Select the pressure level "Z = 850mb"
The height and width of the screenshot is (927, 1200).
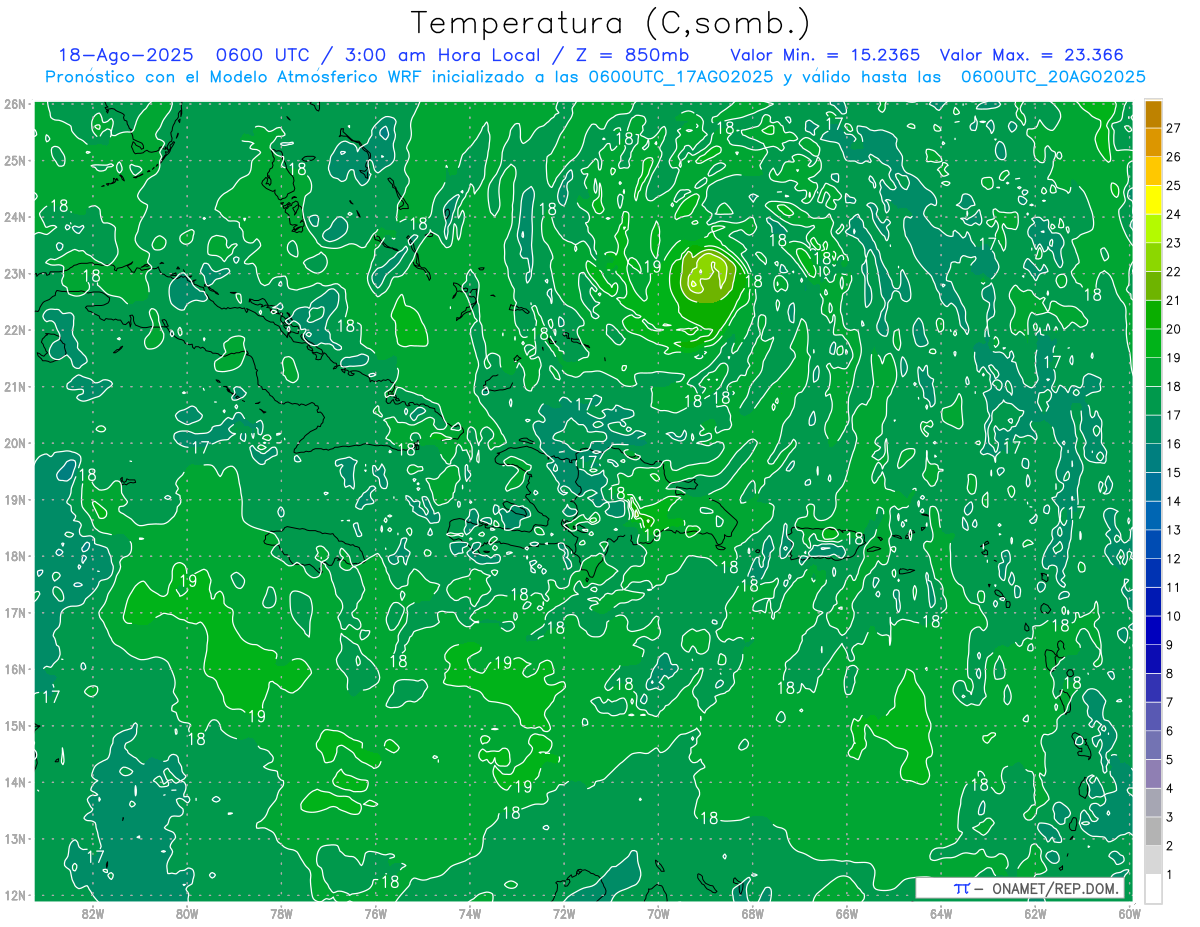coord(635,56)
